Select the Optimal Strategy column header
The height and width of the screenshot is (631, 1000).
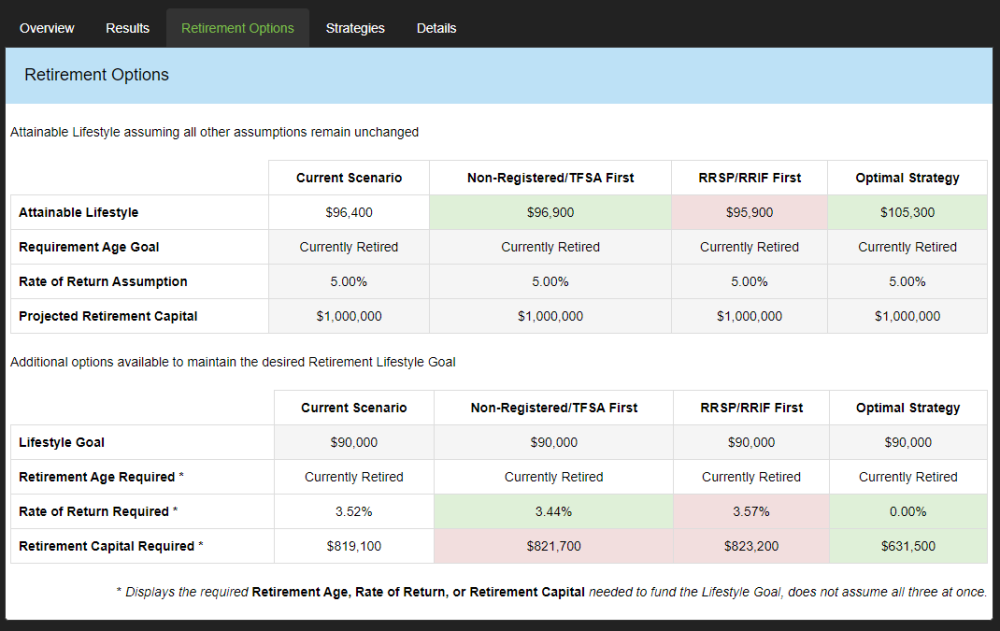tap(906, 177)
